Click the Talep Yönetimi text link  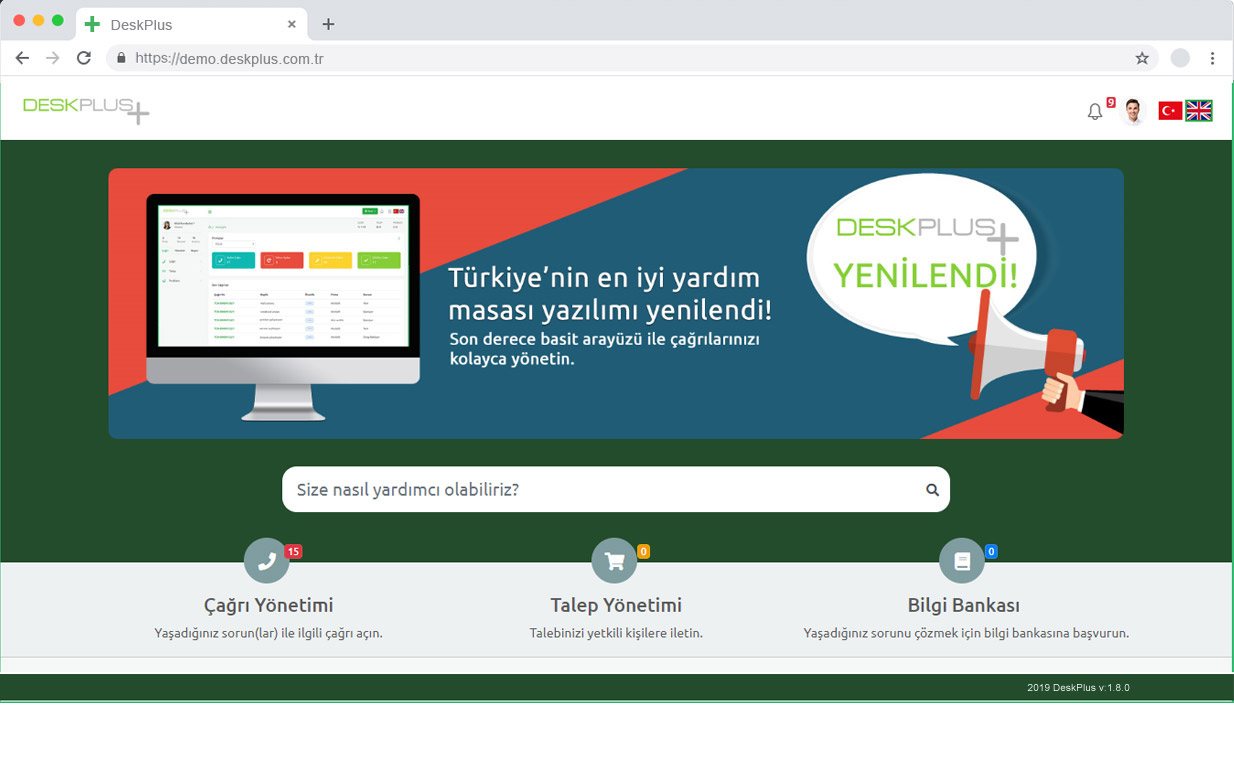(614, 605)
